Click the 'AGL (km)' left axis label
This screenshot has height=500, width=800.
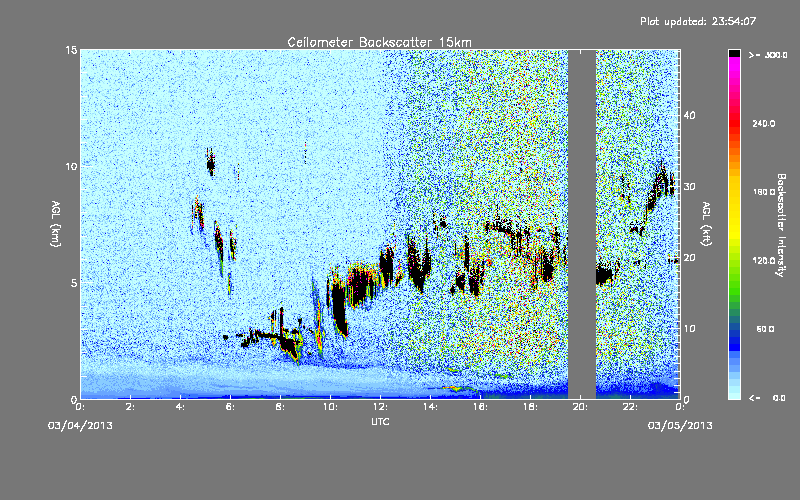pyautogui.click(x=56, y=224)
